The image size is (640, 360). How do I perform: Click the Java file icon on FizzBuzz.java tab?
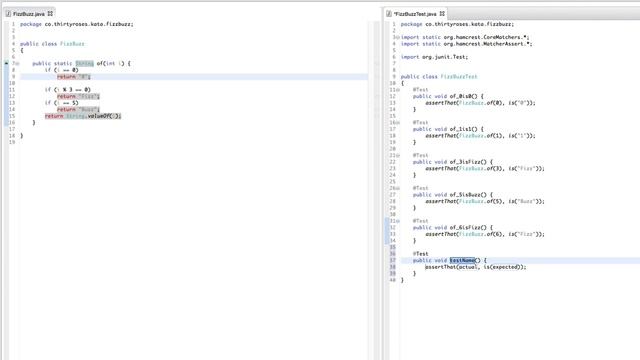point(8,14)
